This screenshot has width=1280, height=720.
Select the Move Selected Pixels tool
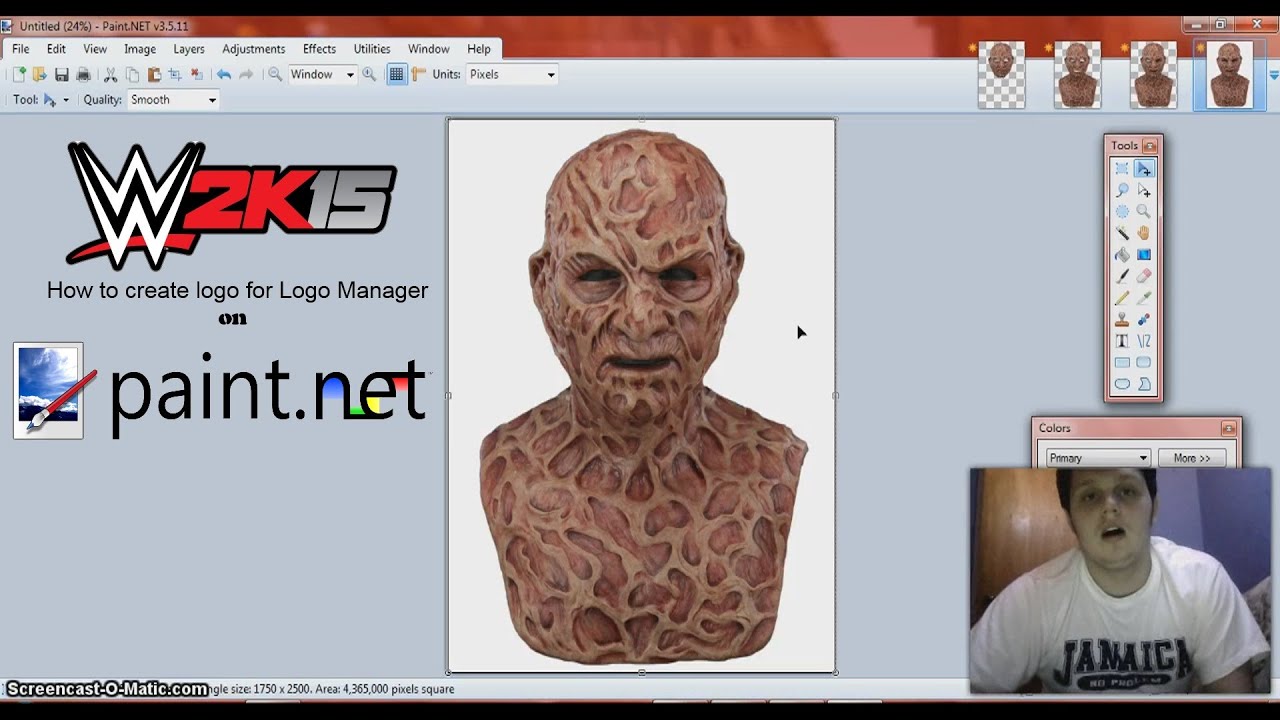click(x=1144, y=169)
